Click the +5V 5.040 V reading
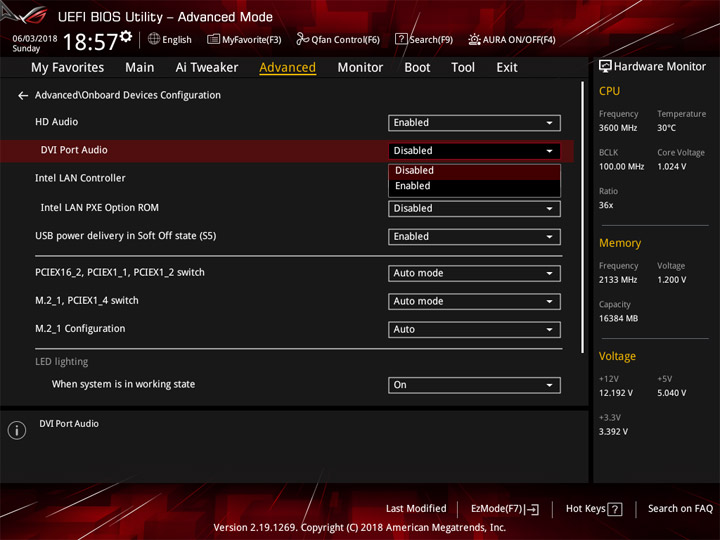Image resolution: width=720 pixels, height=540 pixels. coord(672,393)
